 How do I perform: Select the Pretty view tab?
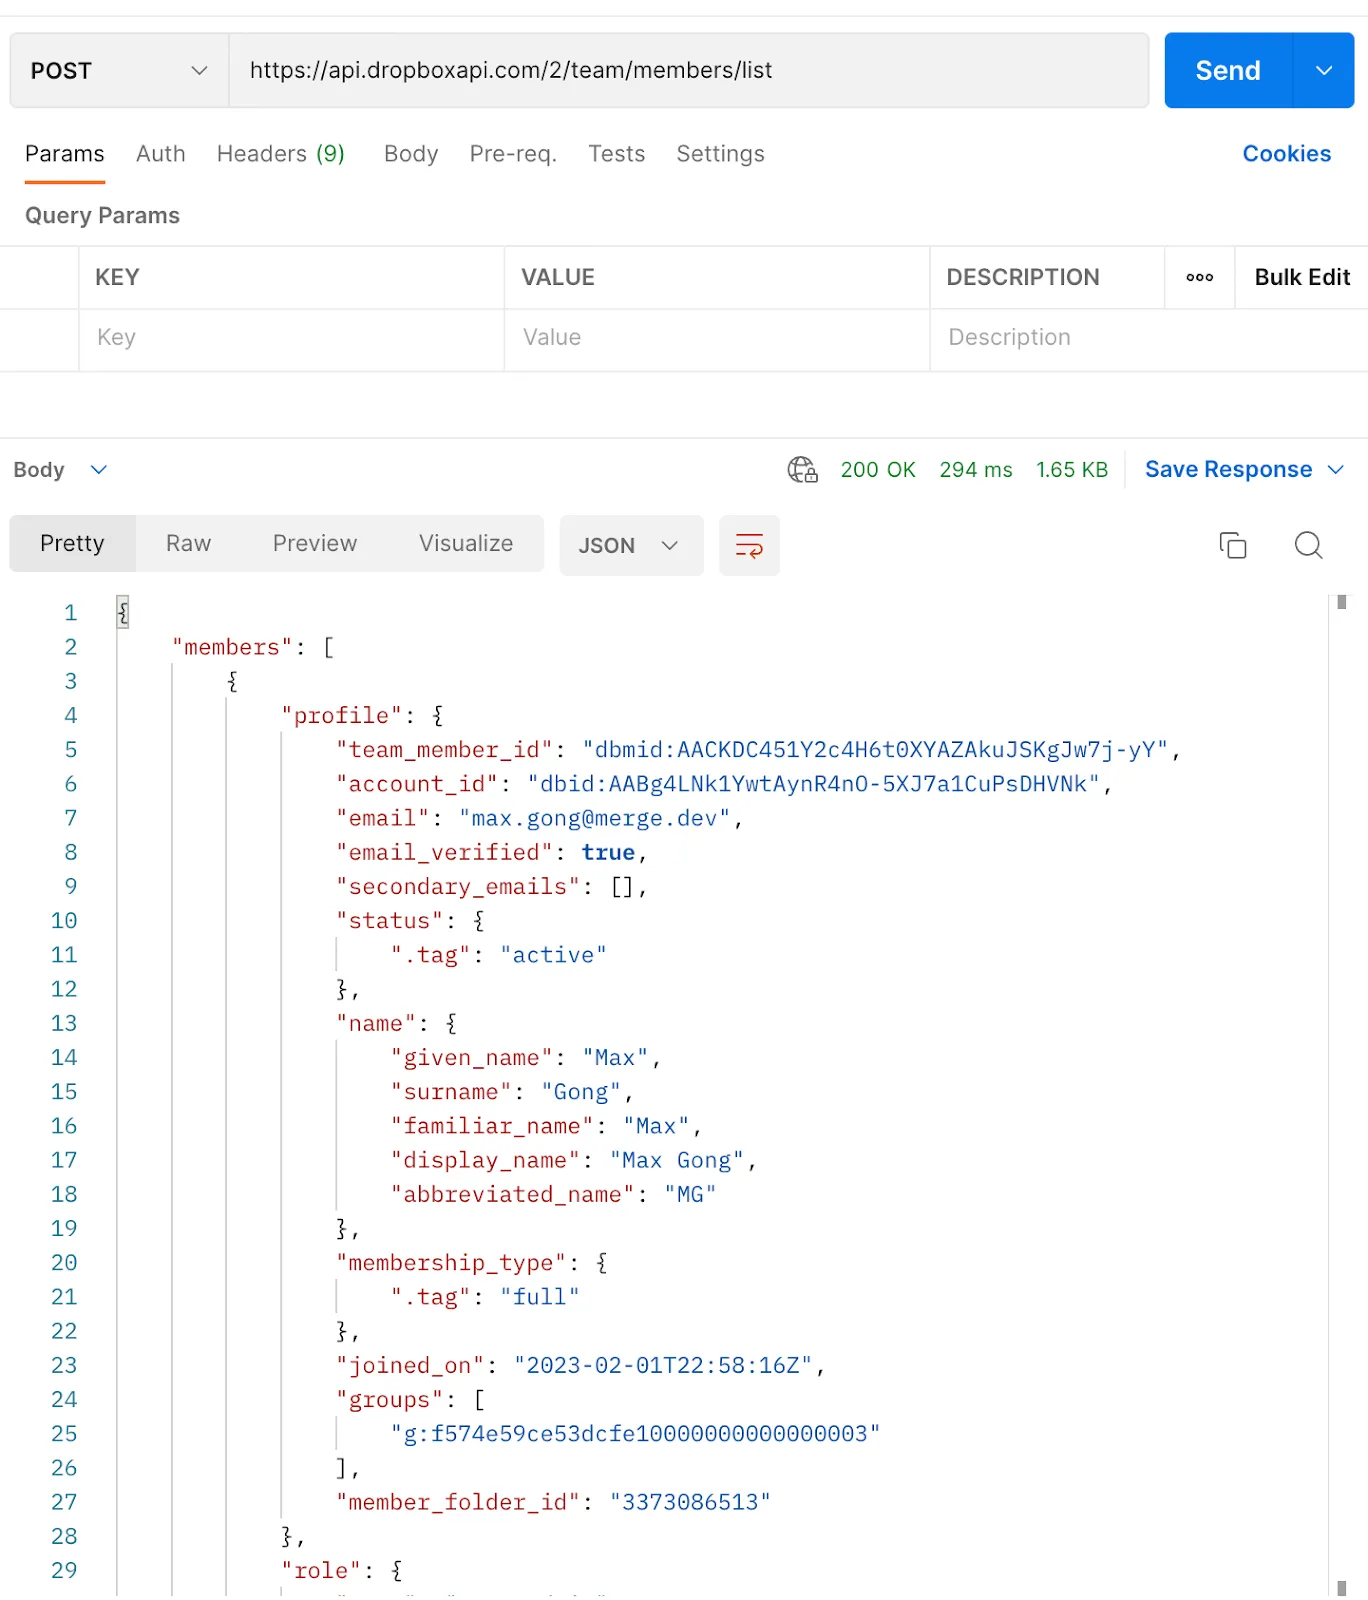tap(72, 543)
